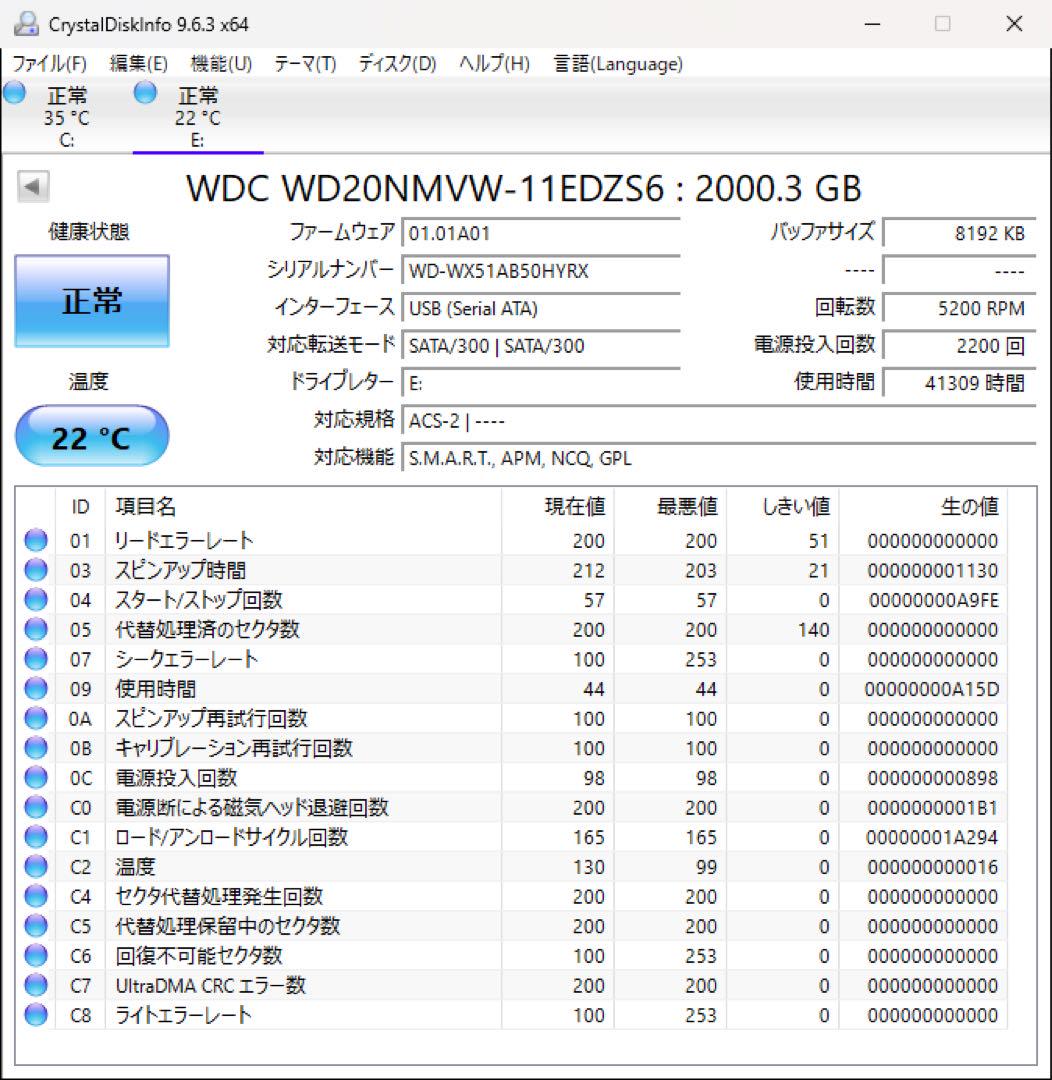Switch to the C: drive tab at 35 °C
The image size is (1052, 1080).
(66, 117)
